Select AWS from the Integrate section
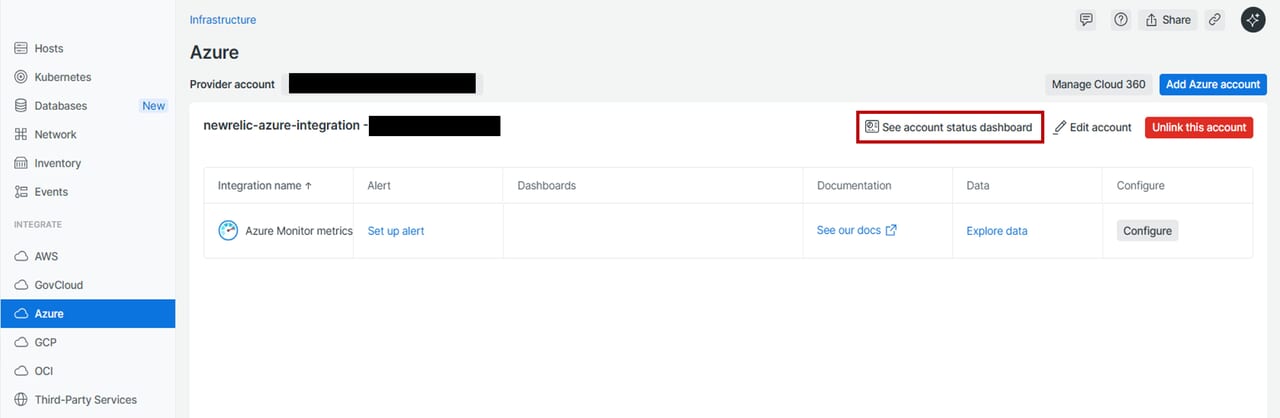Image resolution: width=1280 pixels, height=418 pixels. (46, 257)
